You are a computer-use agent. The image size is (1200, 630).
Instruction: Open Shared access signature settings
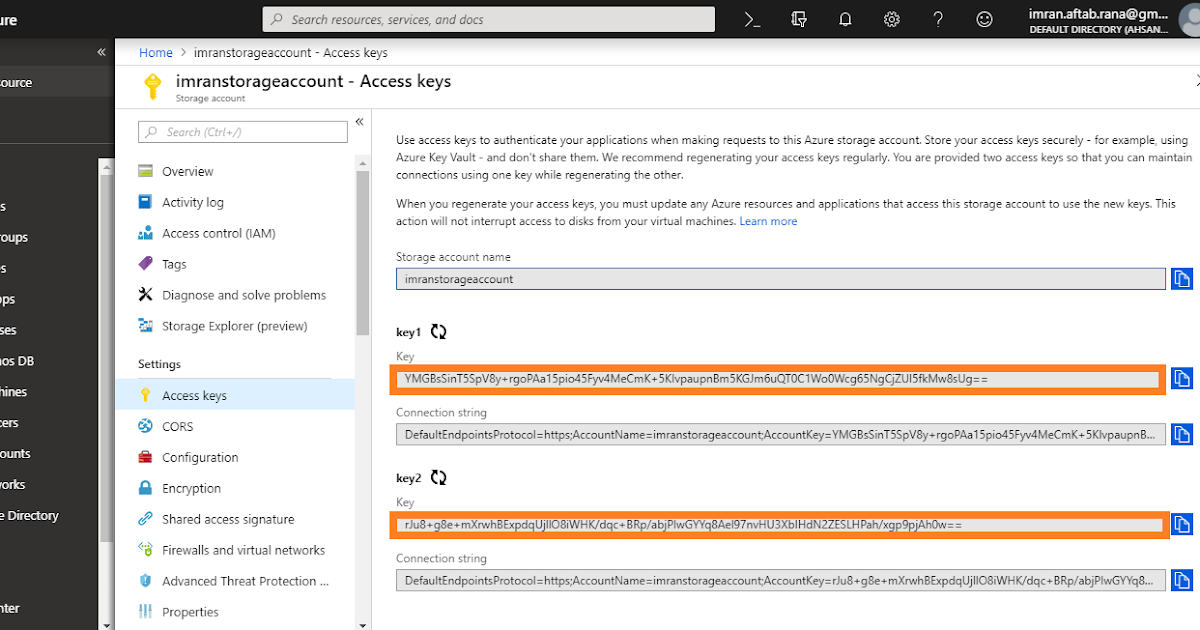(229, 519)
